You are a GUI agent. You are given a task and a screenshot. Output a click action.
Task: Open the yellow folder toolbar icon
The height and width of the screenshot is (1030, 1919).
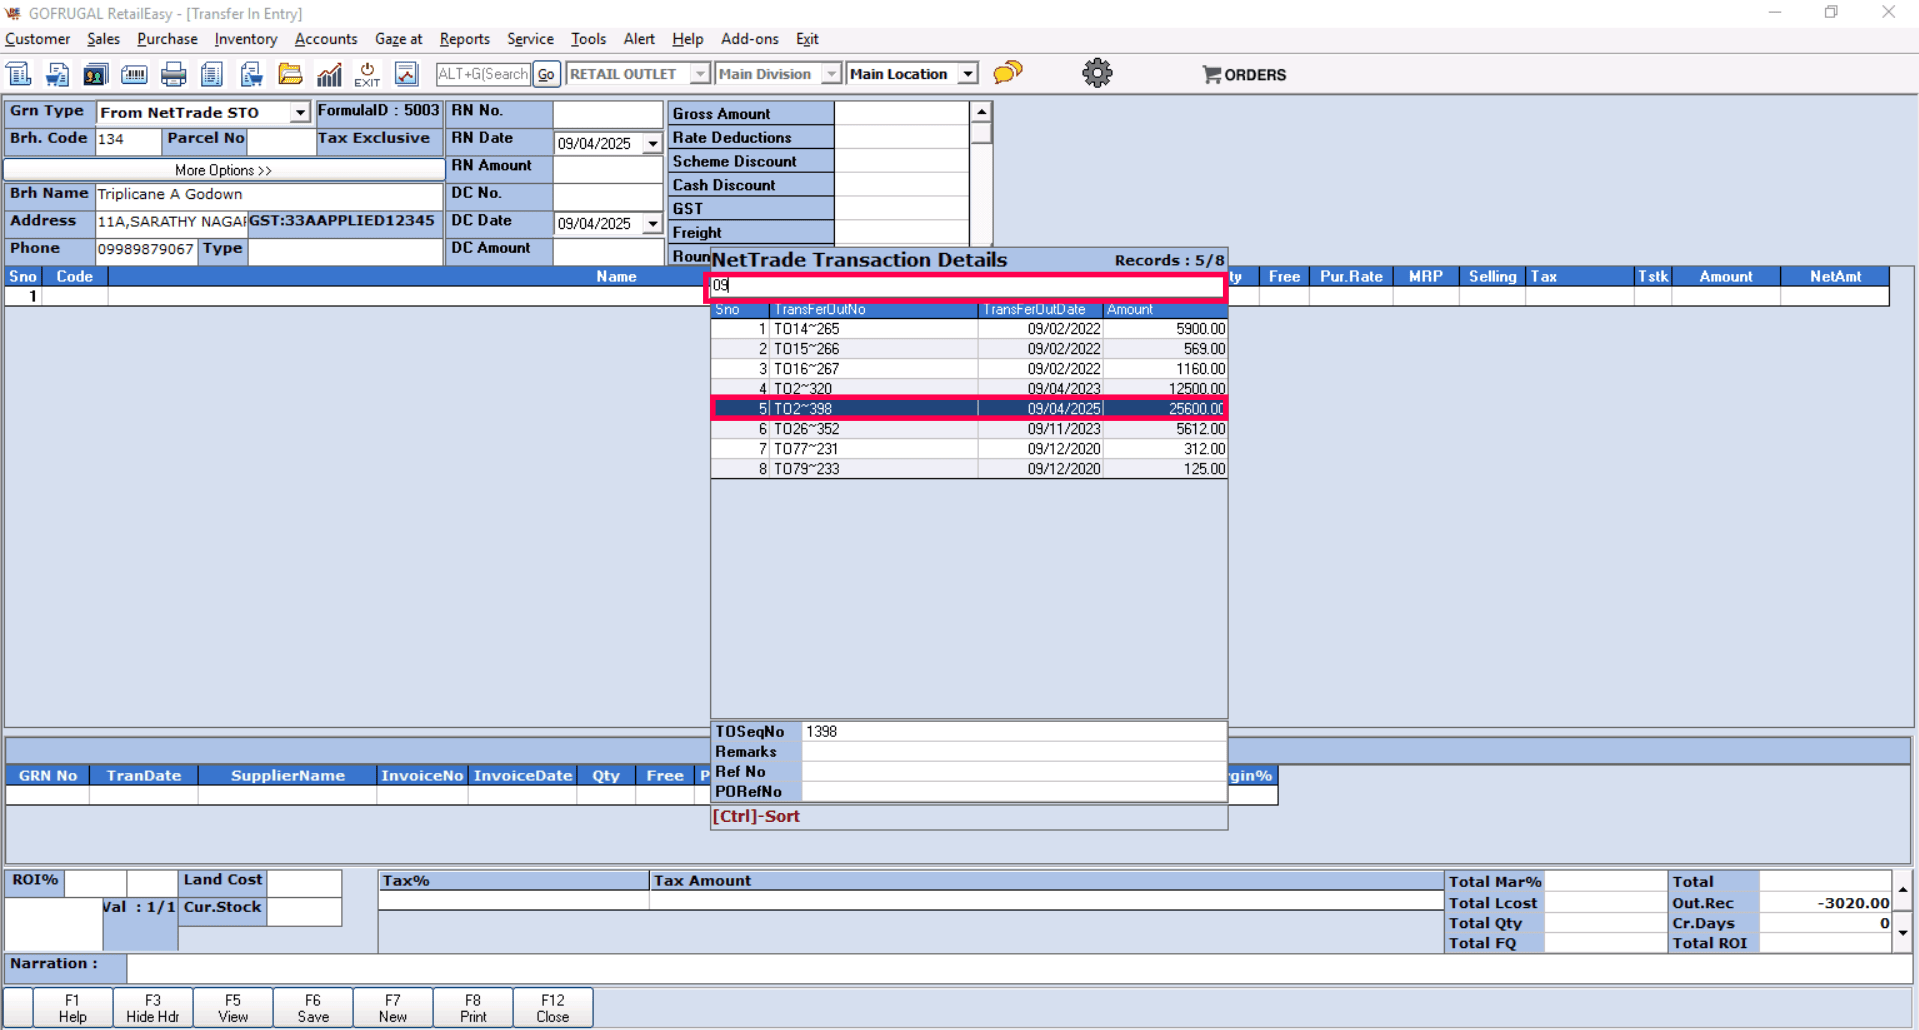pos(290,74)
